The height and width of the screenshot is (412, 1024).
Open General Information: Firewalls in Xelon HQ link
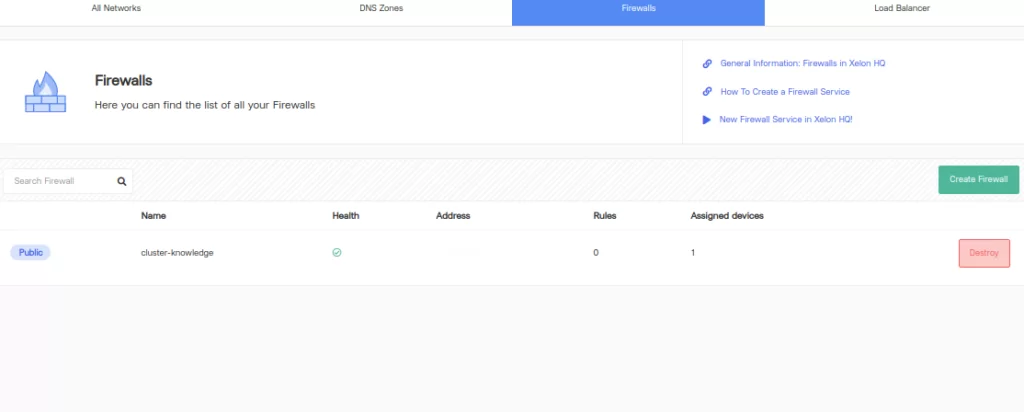point(803,63)
